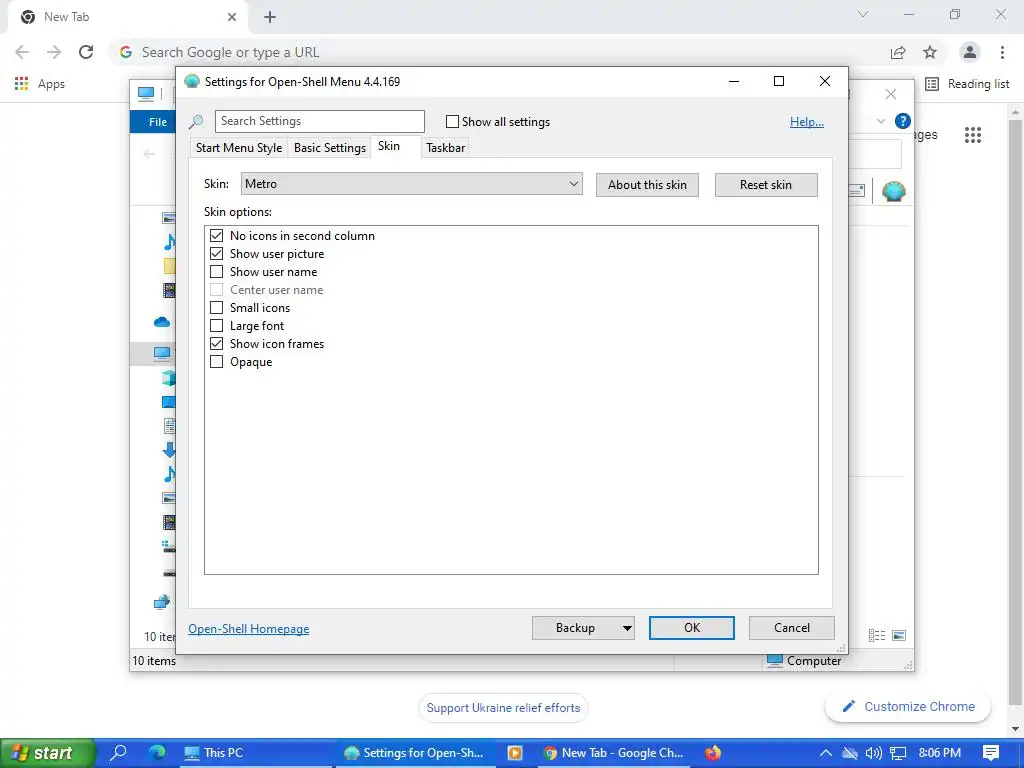This screenshot has height=768, width=1024.
Task: Enable Large font option
Action: 216,326
